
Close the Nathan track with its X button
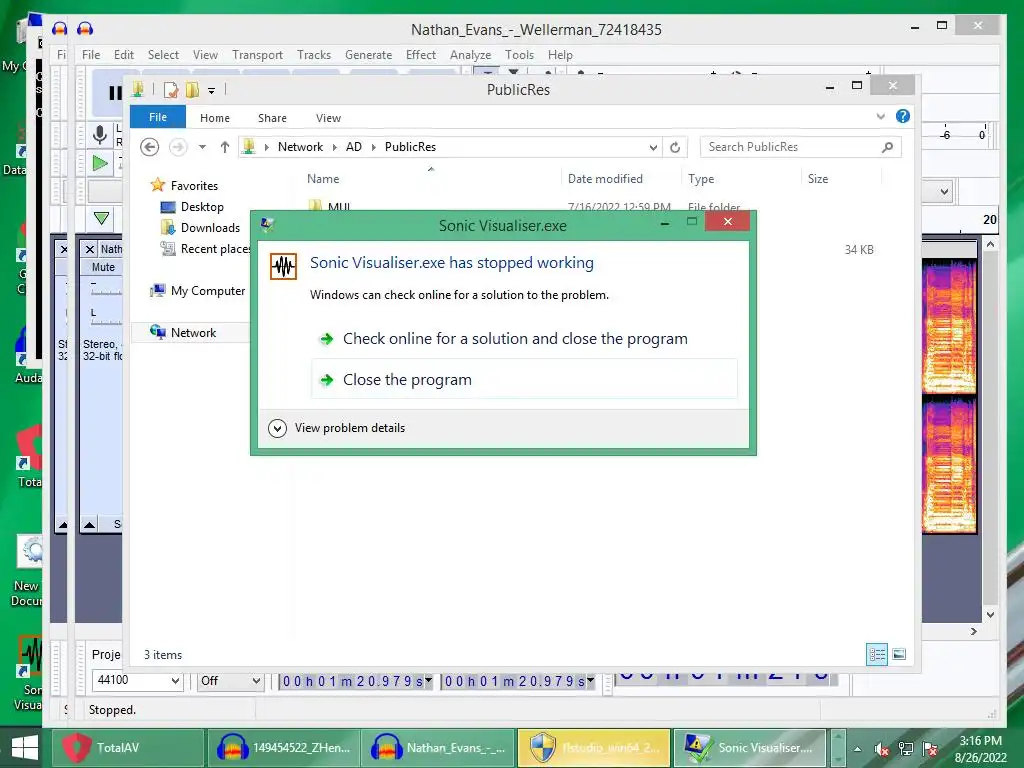pyautogui.click(x=90, y=249)
